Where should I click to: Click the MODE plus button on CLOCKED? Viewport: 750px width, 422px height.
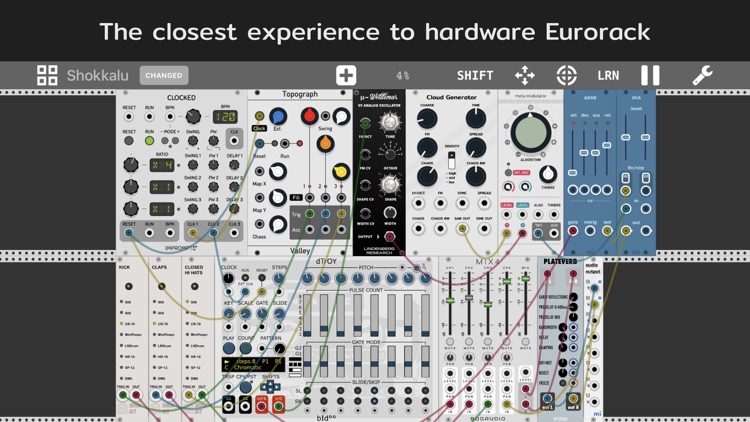click(x=175, y=141)
